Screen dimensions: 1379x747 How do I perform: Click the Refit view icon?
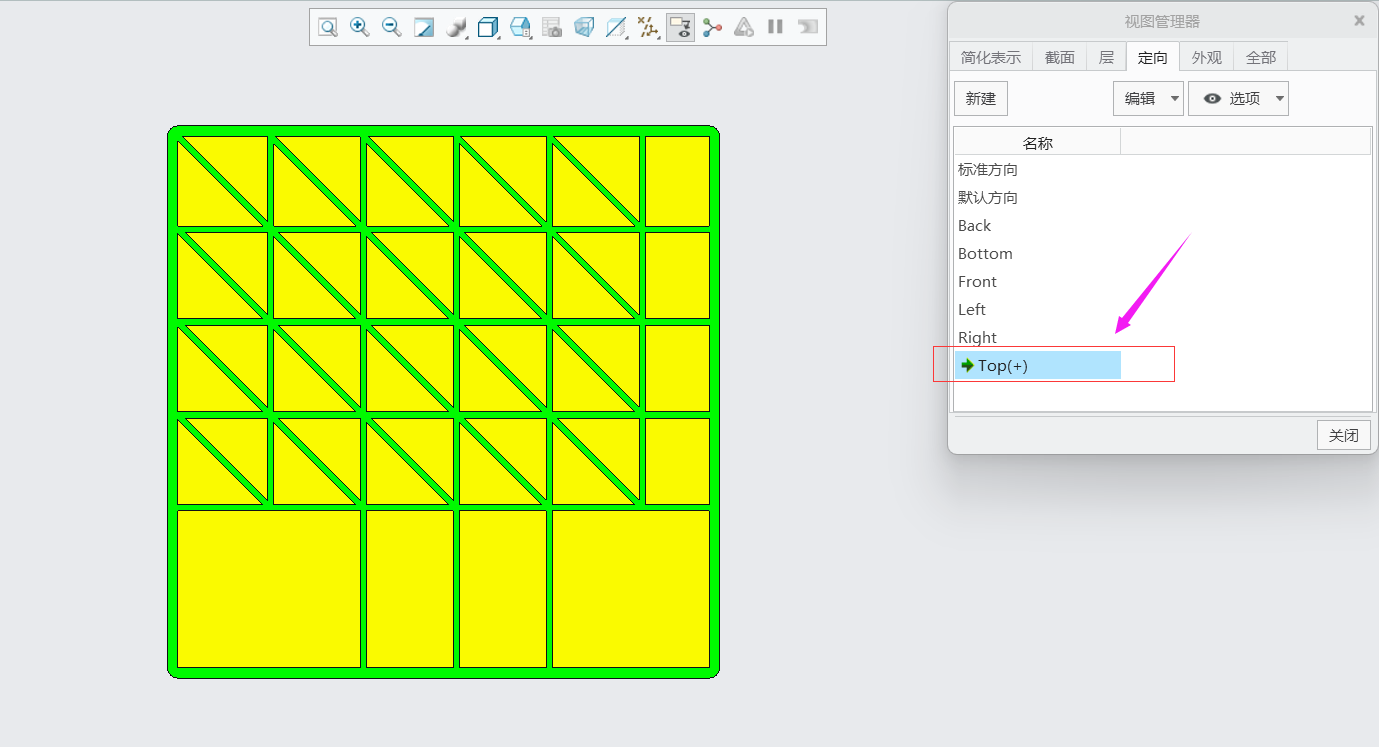coord(328,27)
